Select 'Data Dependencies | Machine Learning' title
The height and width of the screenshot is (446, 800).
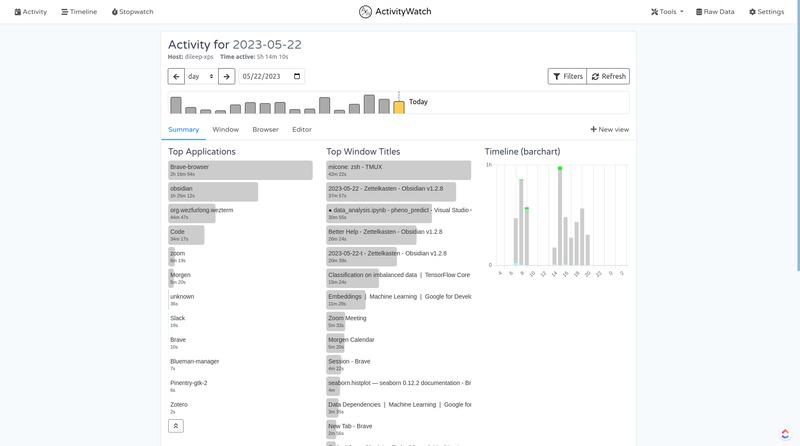click(398, 408)
